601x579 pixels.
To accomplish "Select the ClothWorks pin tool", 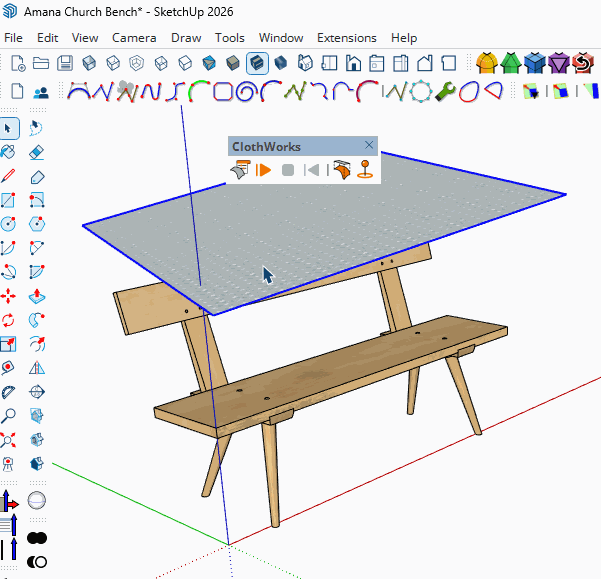I will coord(365,169).
